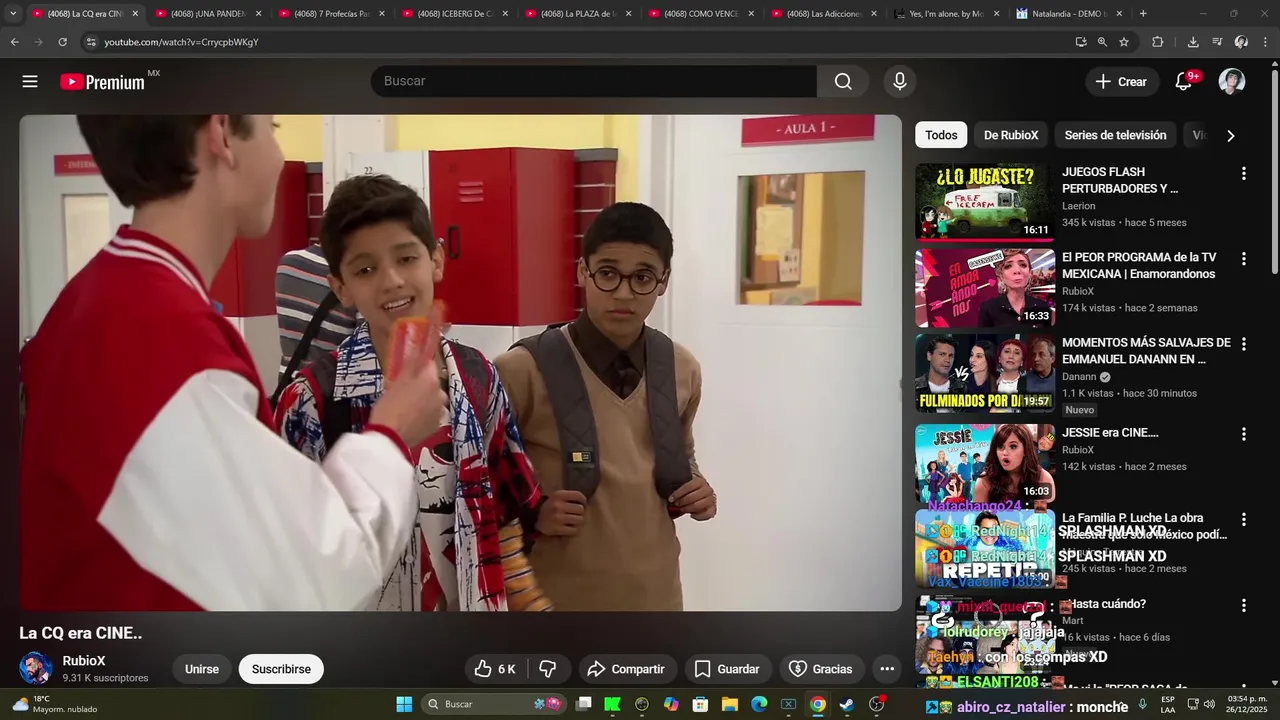Open Chrome profile avatar
The image size is (1280, 720).
point(1241,42)
